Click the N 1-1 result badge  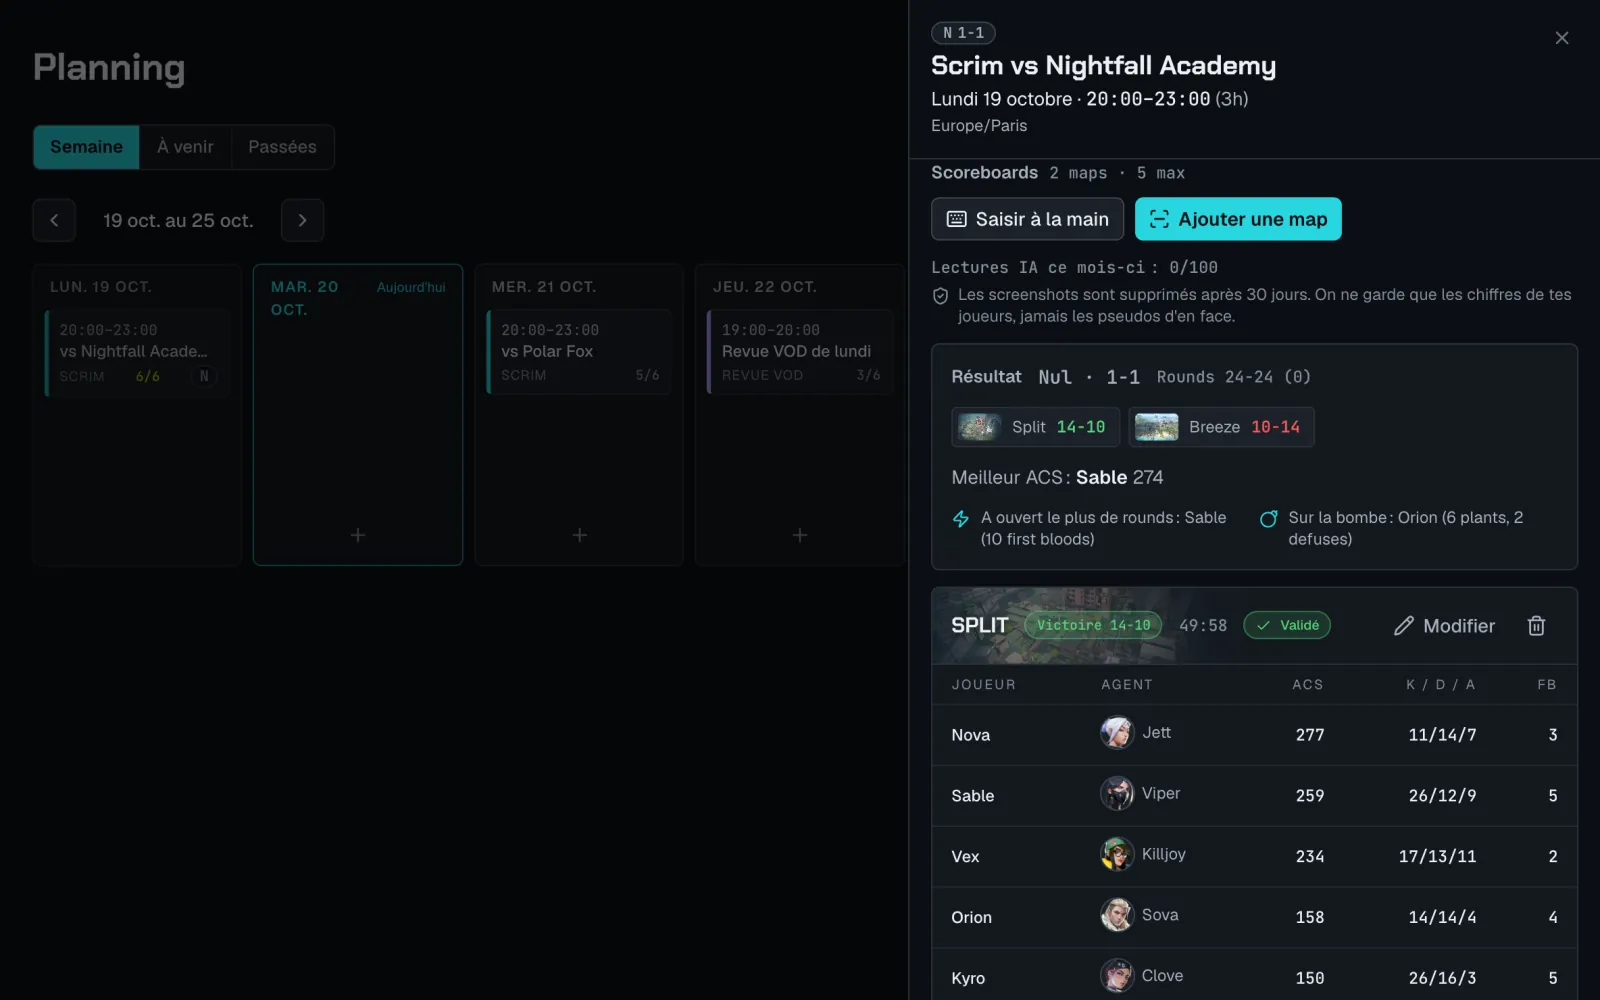point(963,33)
